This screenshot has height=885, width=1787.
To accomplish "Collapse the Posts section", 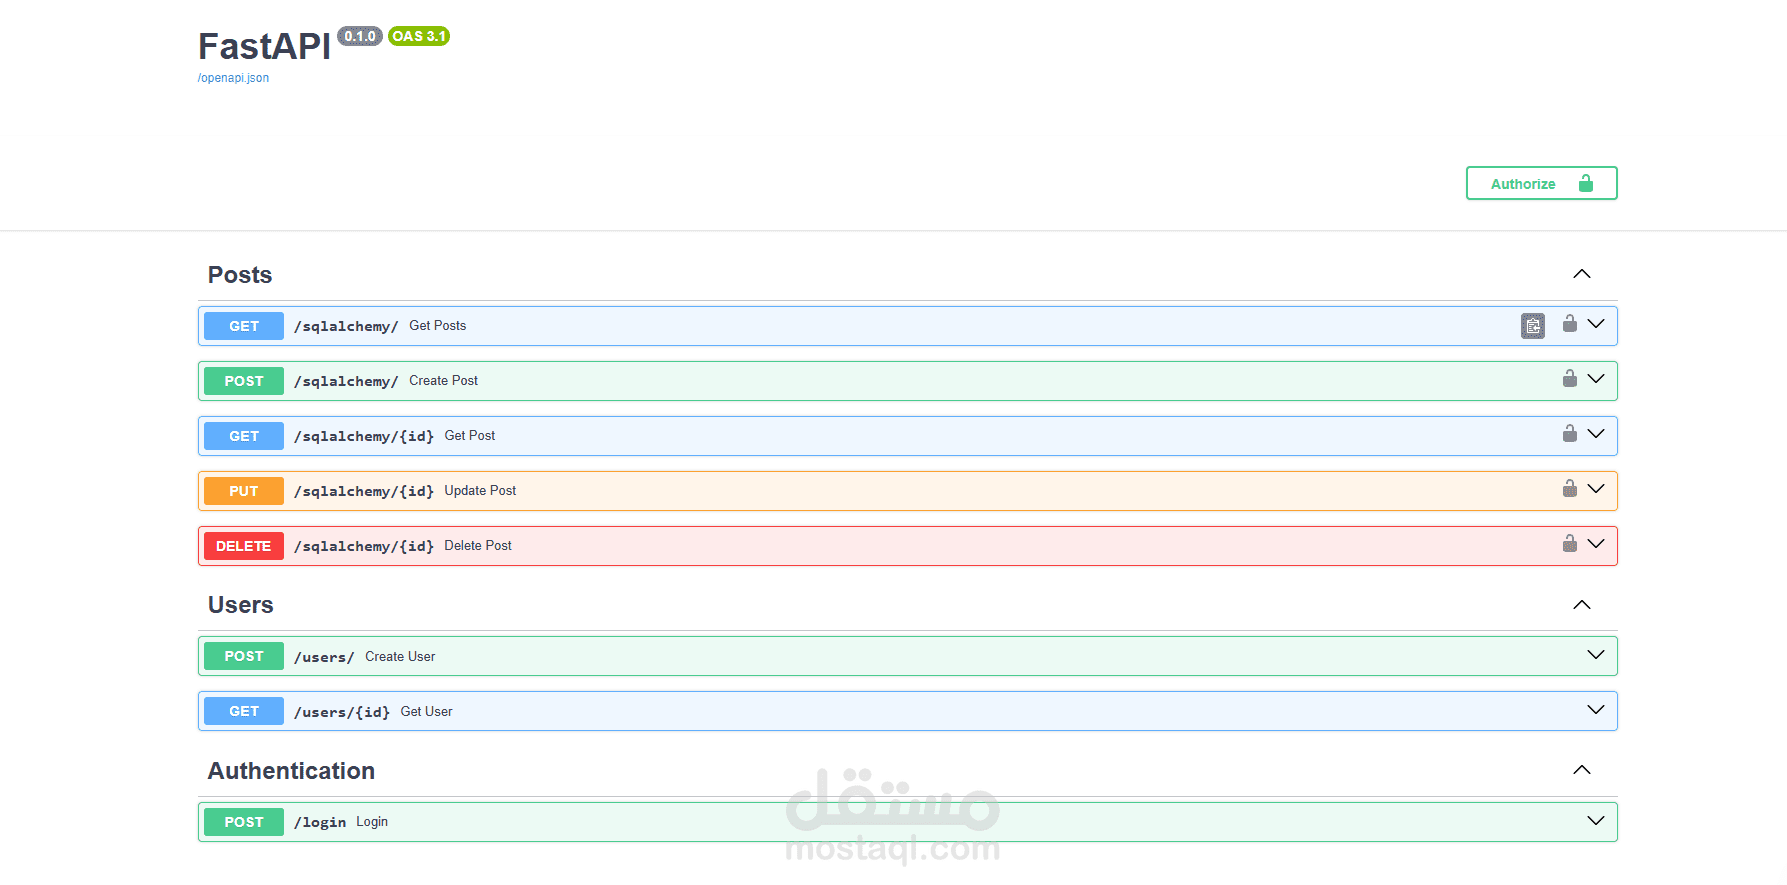I will click(x=1582, y=274).
